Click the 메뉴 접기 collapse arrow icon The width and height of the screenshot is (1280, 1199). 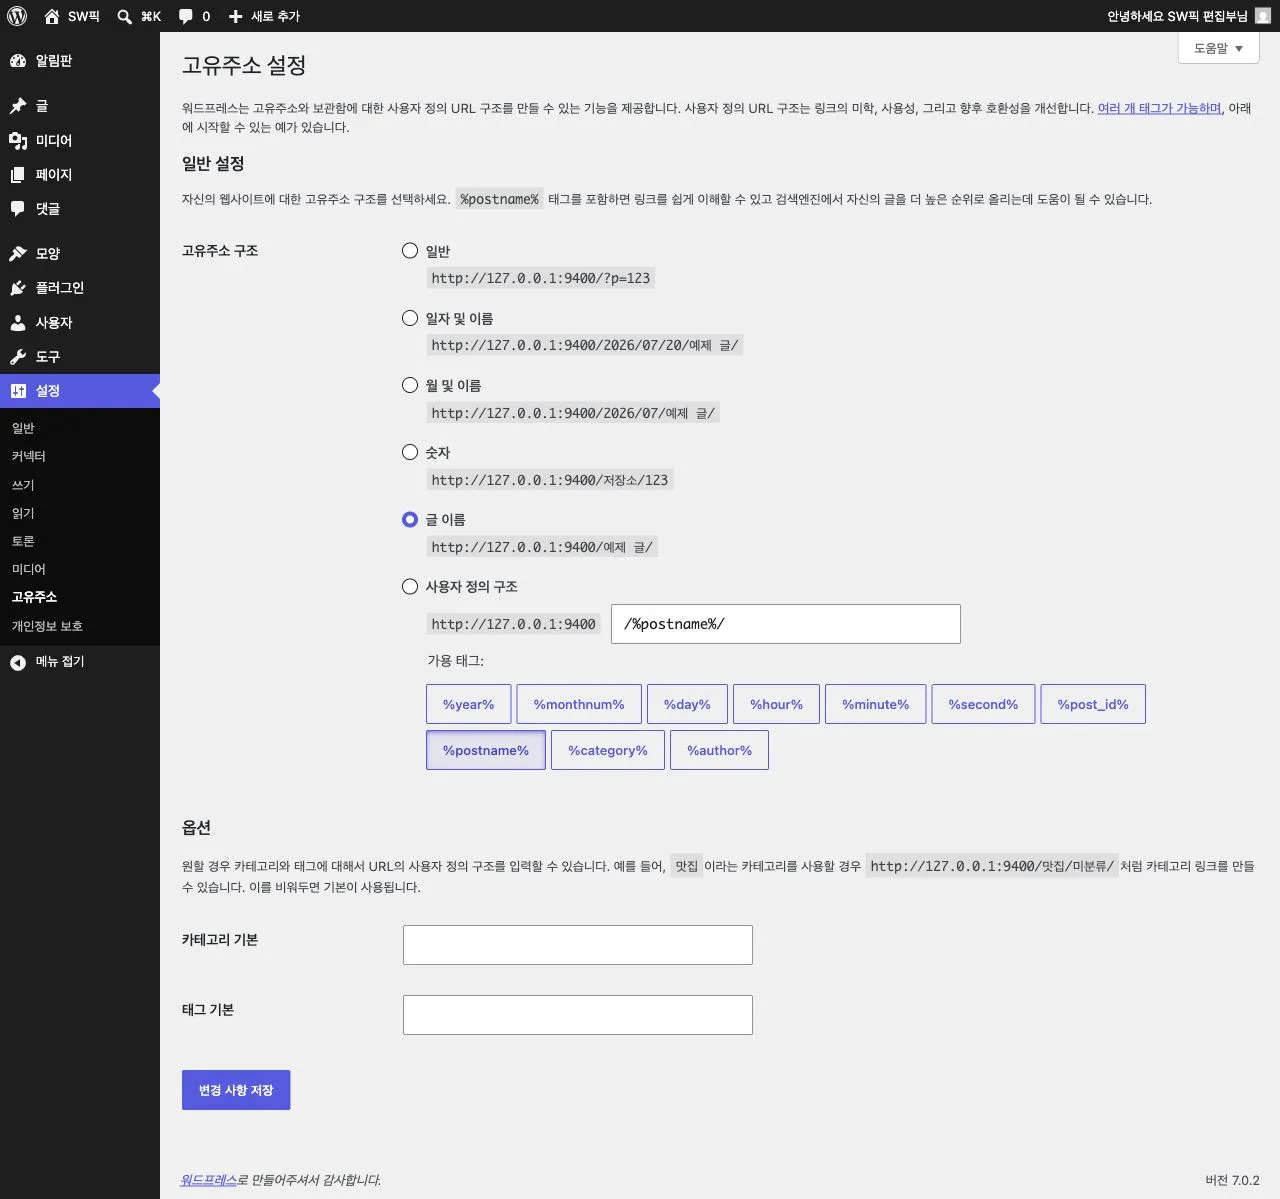pos(18,662)
